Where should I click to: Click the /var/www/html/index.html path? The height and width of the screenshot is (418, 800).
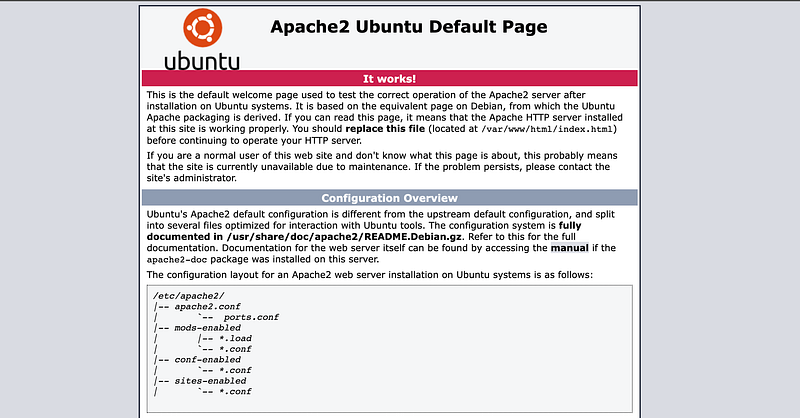[547, 129]
